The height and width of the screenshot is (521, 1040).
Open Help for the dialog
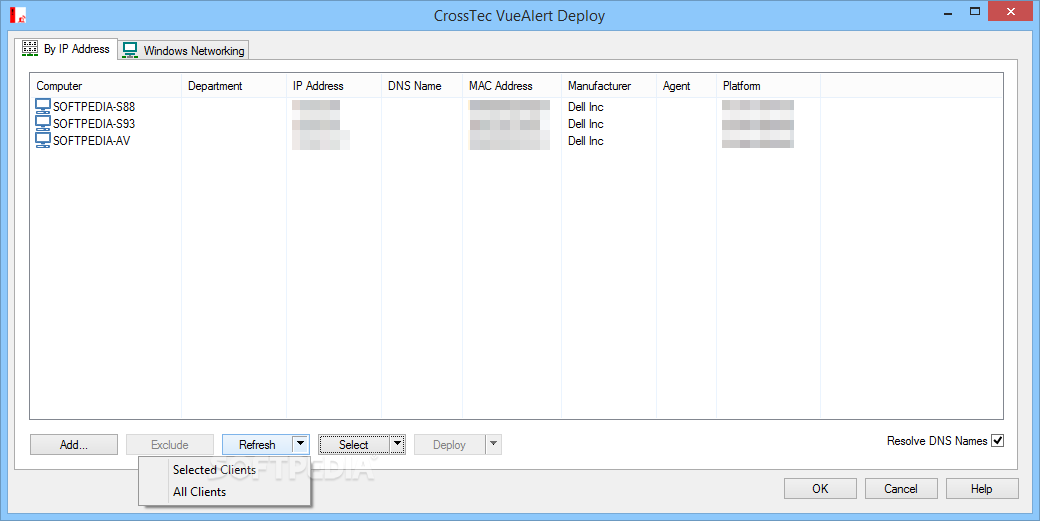coord(982,489)
